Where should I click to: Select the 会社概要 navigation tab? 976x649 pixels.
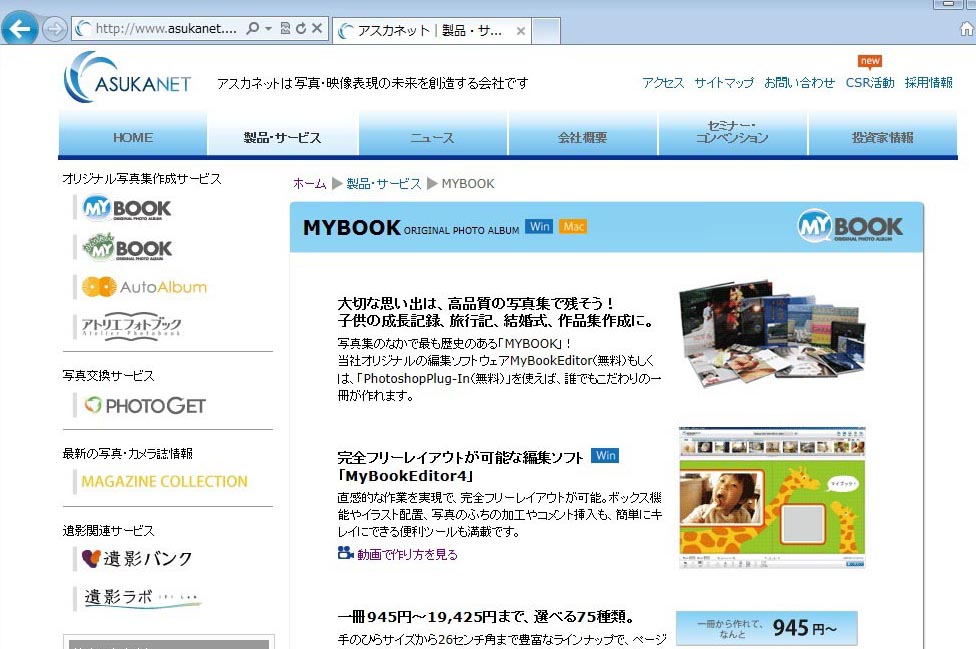(x=582, y=137)
